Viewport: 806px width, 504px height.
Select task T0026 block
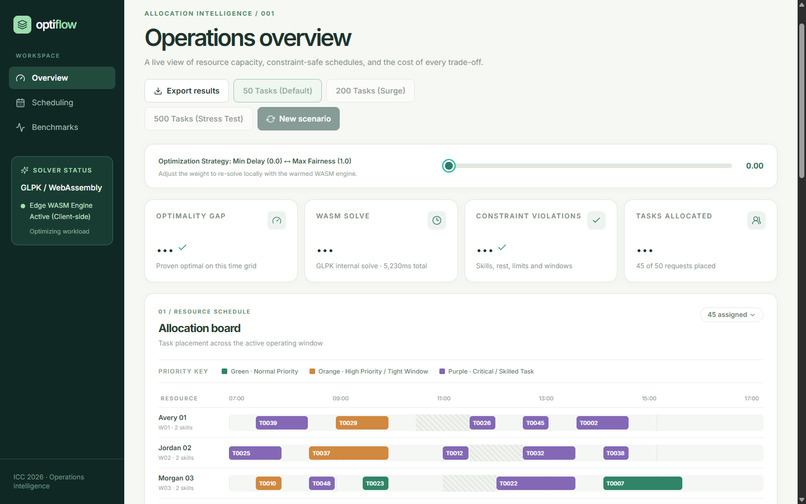(483, 423)
